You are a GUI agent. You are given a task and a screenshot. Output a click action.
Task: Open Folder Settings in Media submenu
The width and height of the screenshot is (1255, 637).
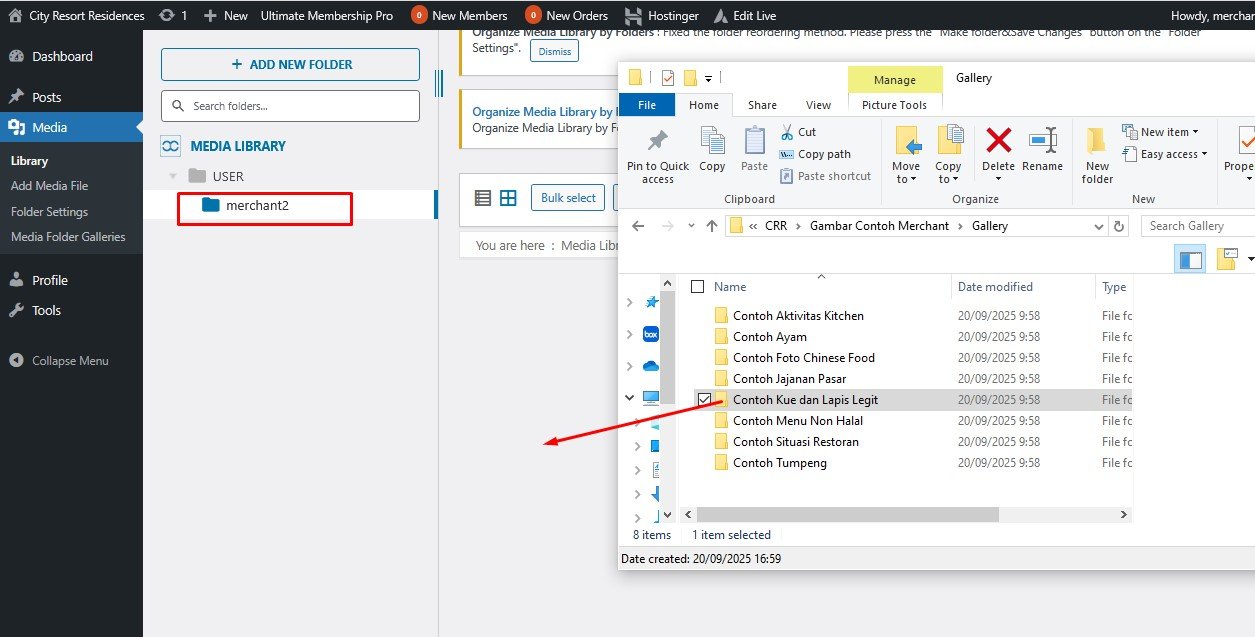49,212
